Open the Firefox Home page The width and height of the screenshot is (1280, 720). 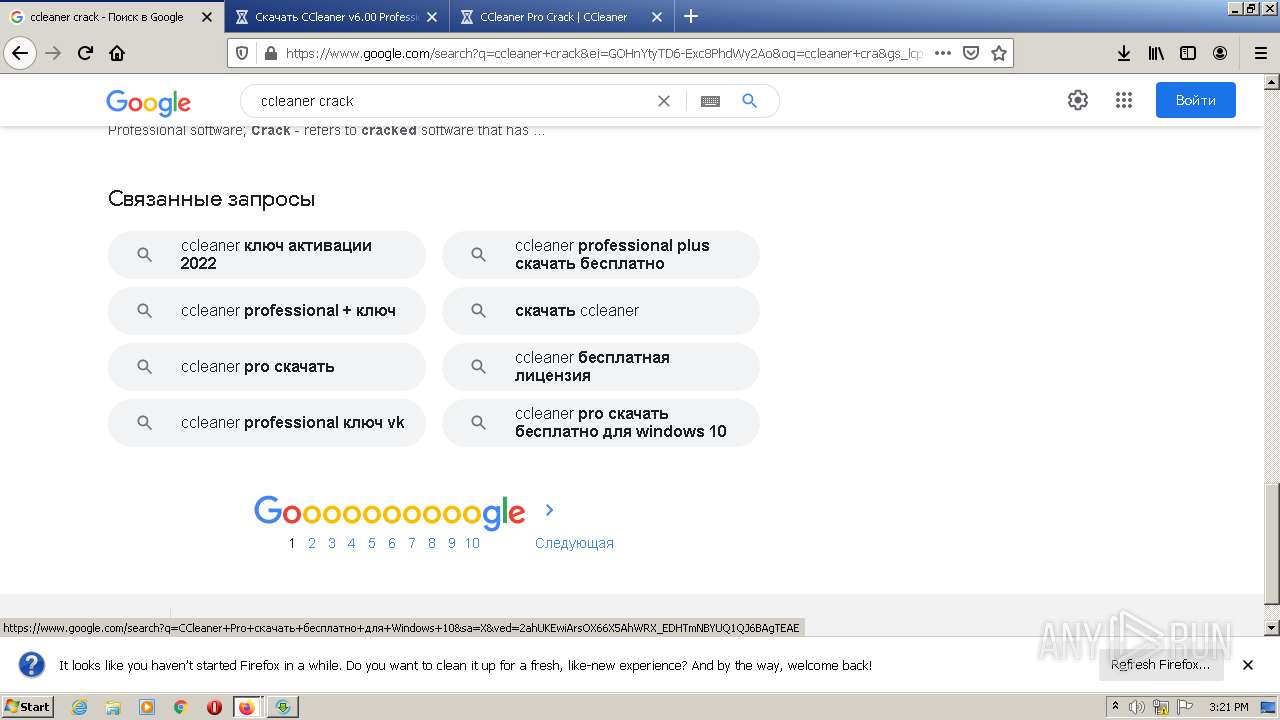[117, 53]
